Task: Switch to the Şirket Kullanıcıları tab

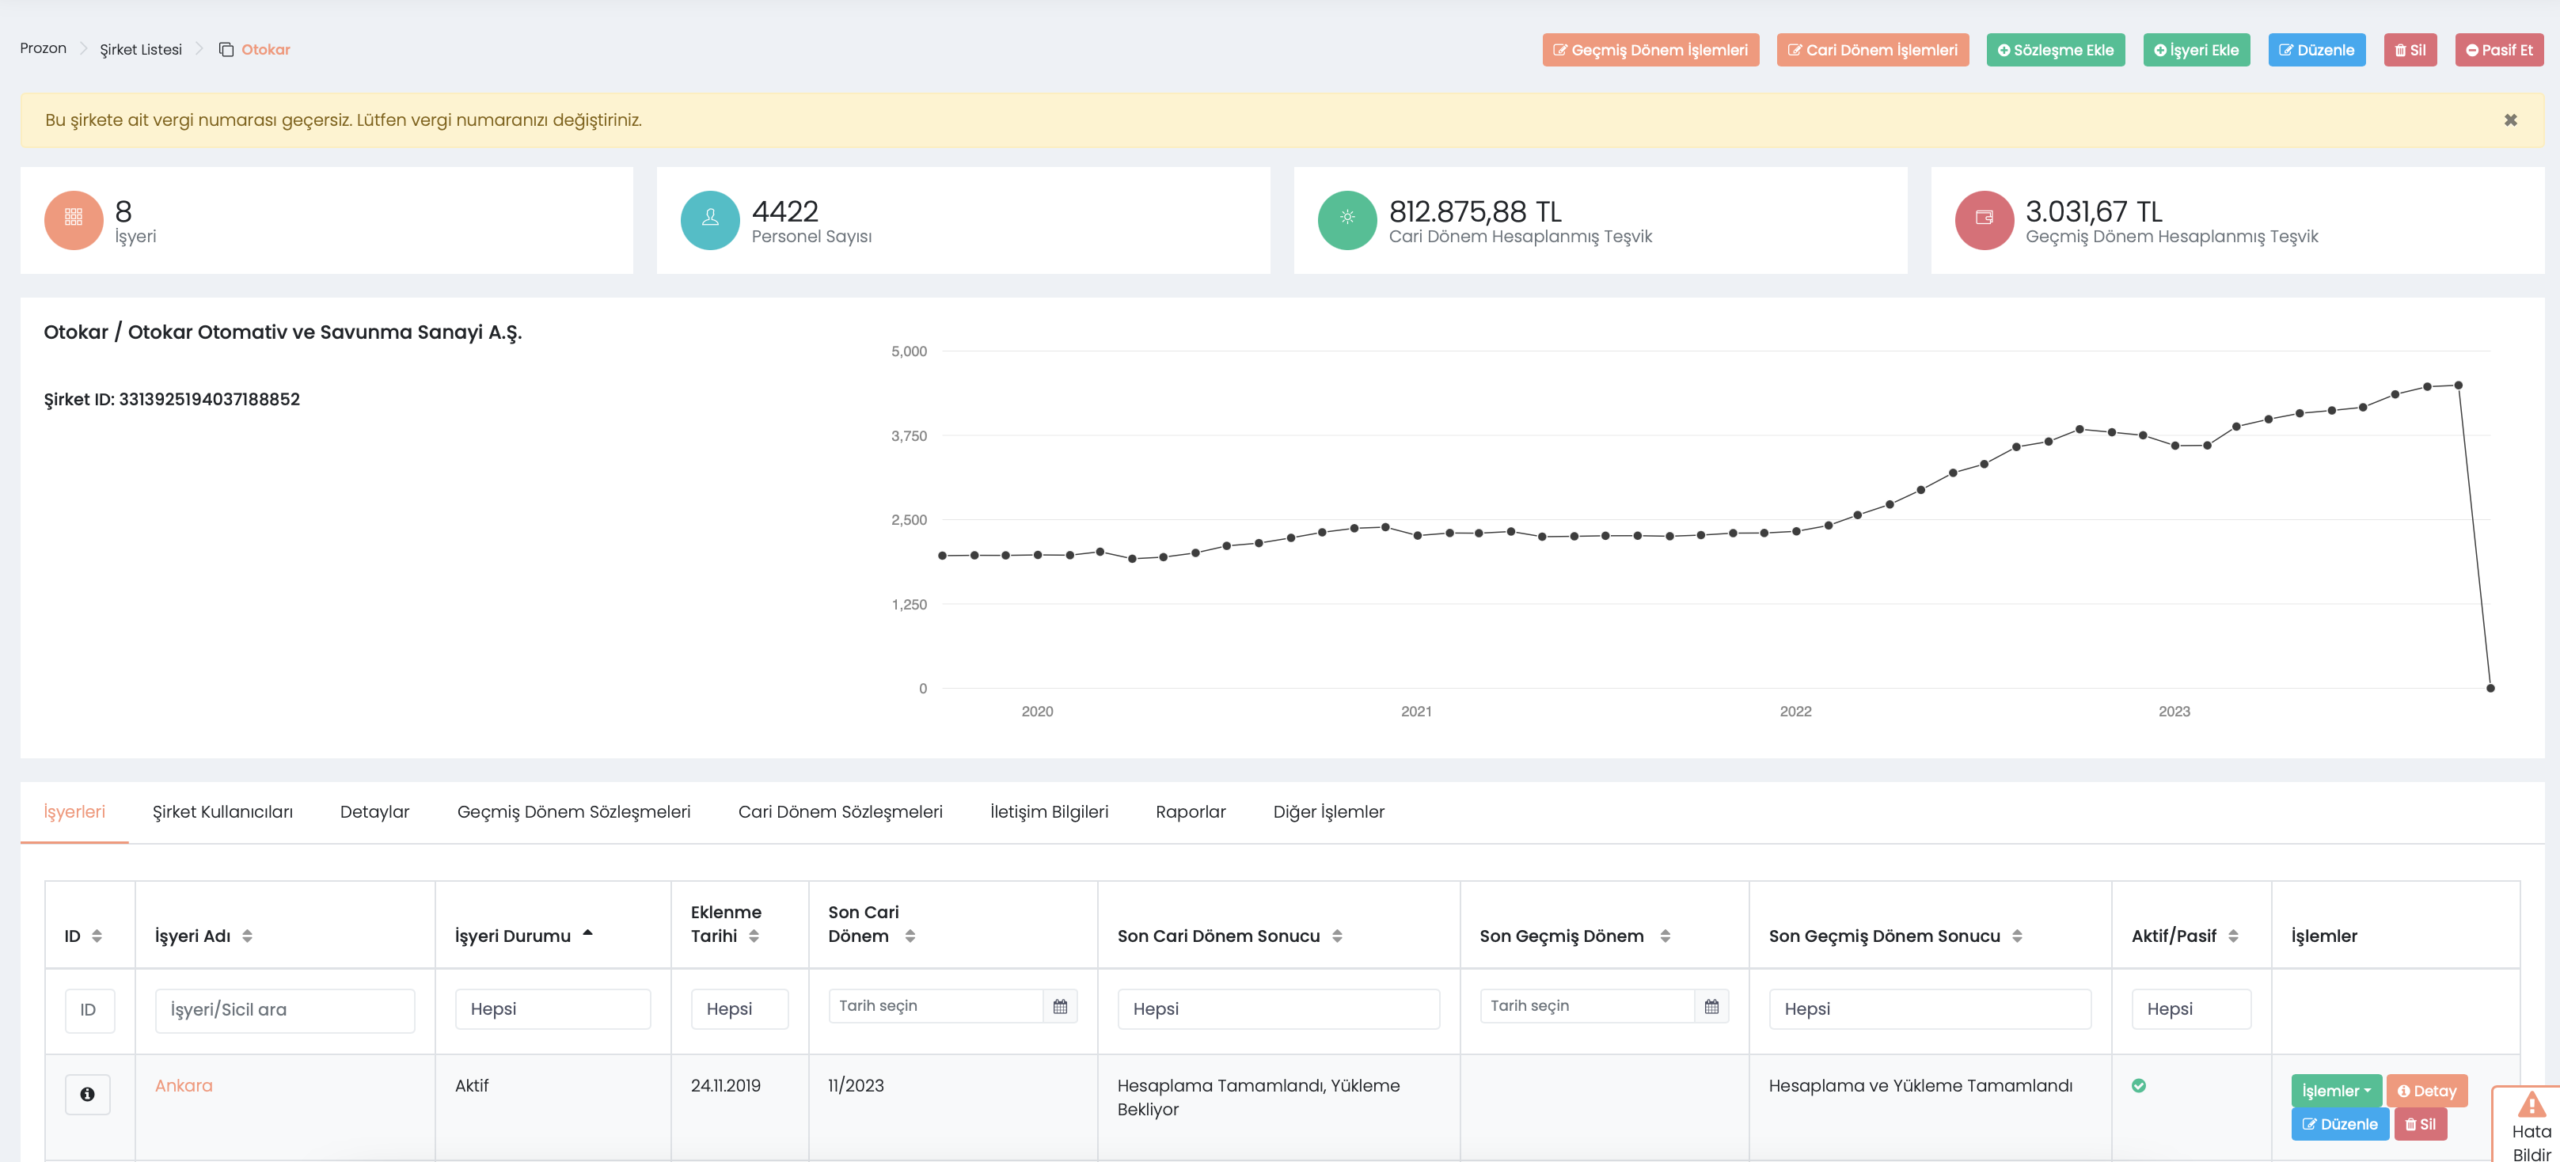Action: [x=222, y=812]
